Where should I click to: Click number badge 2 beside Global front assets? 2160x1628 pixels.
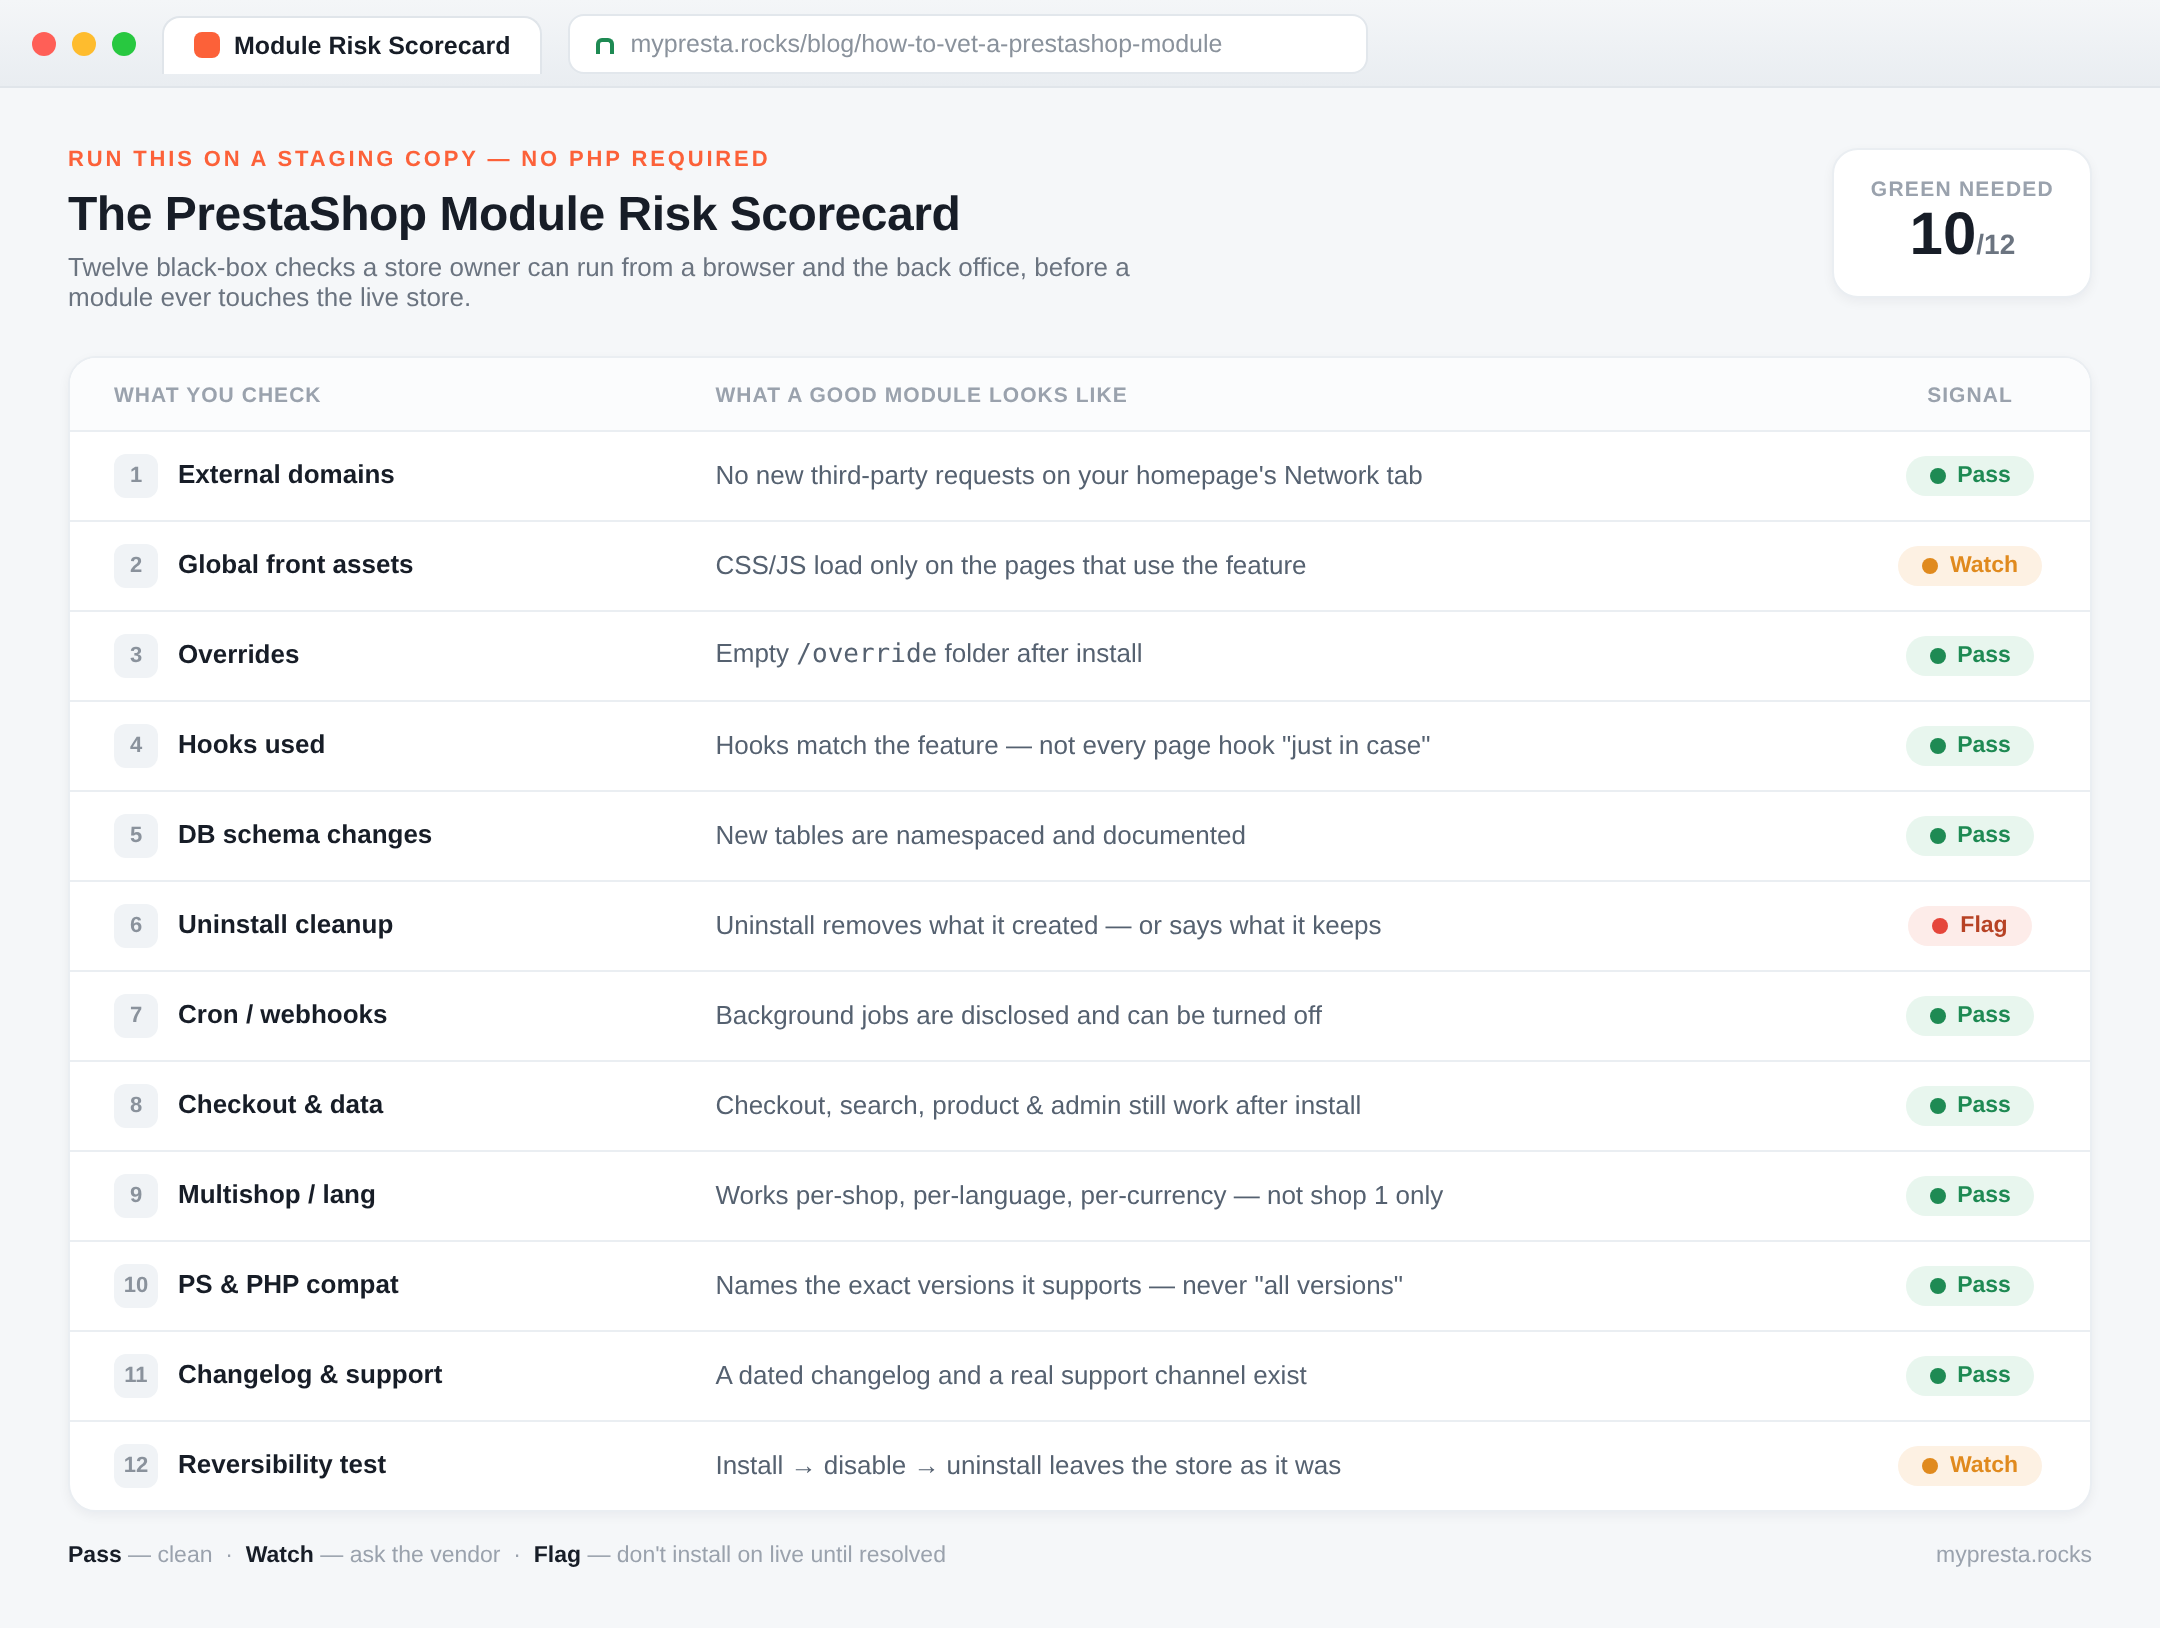point(136,565)
